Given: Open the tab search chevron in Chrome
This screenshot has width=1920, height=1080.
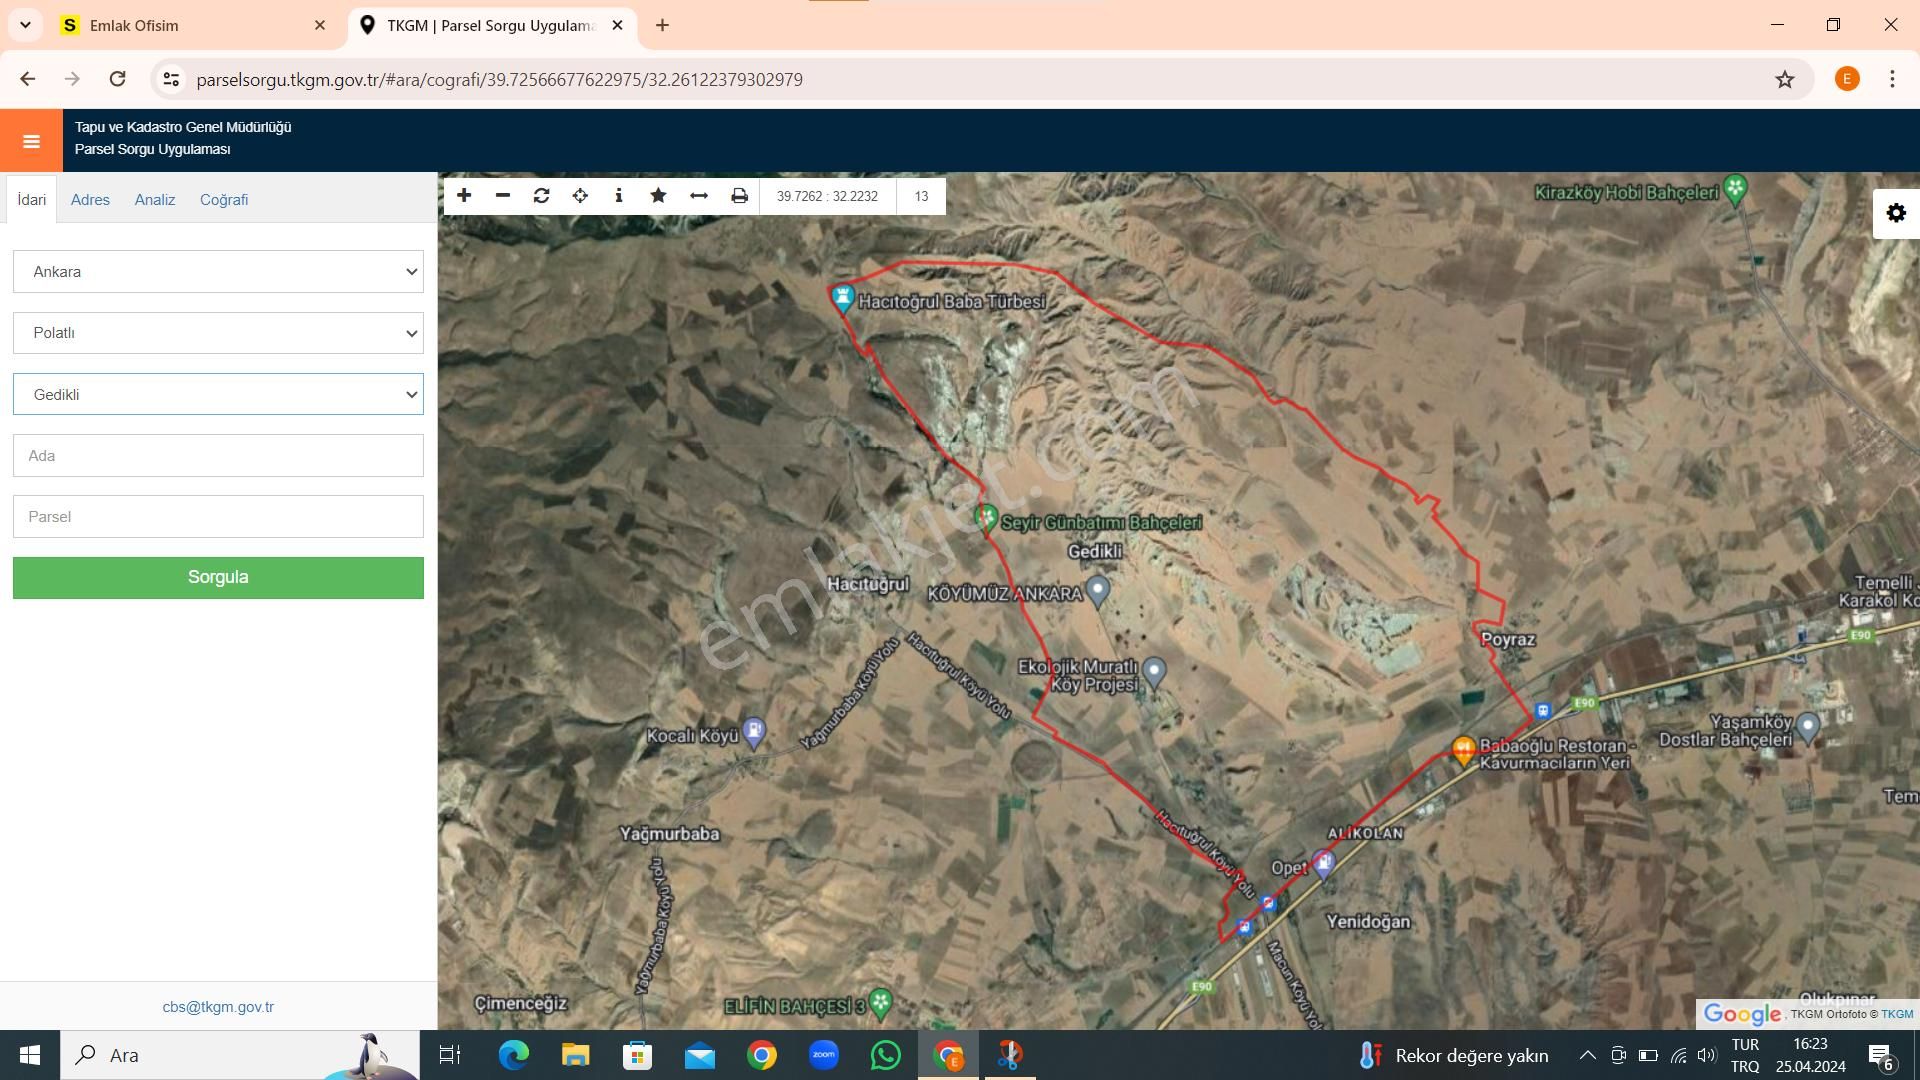Looking at the screenshot, I should click(x=25, y=25).
